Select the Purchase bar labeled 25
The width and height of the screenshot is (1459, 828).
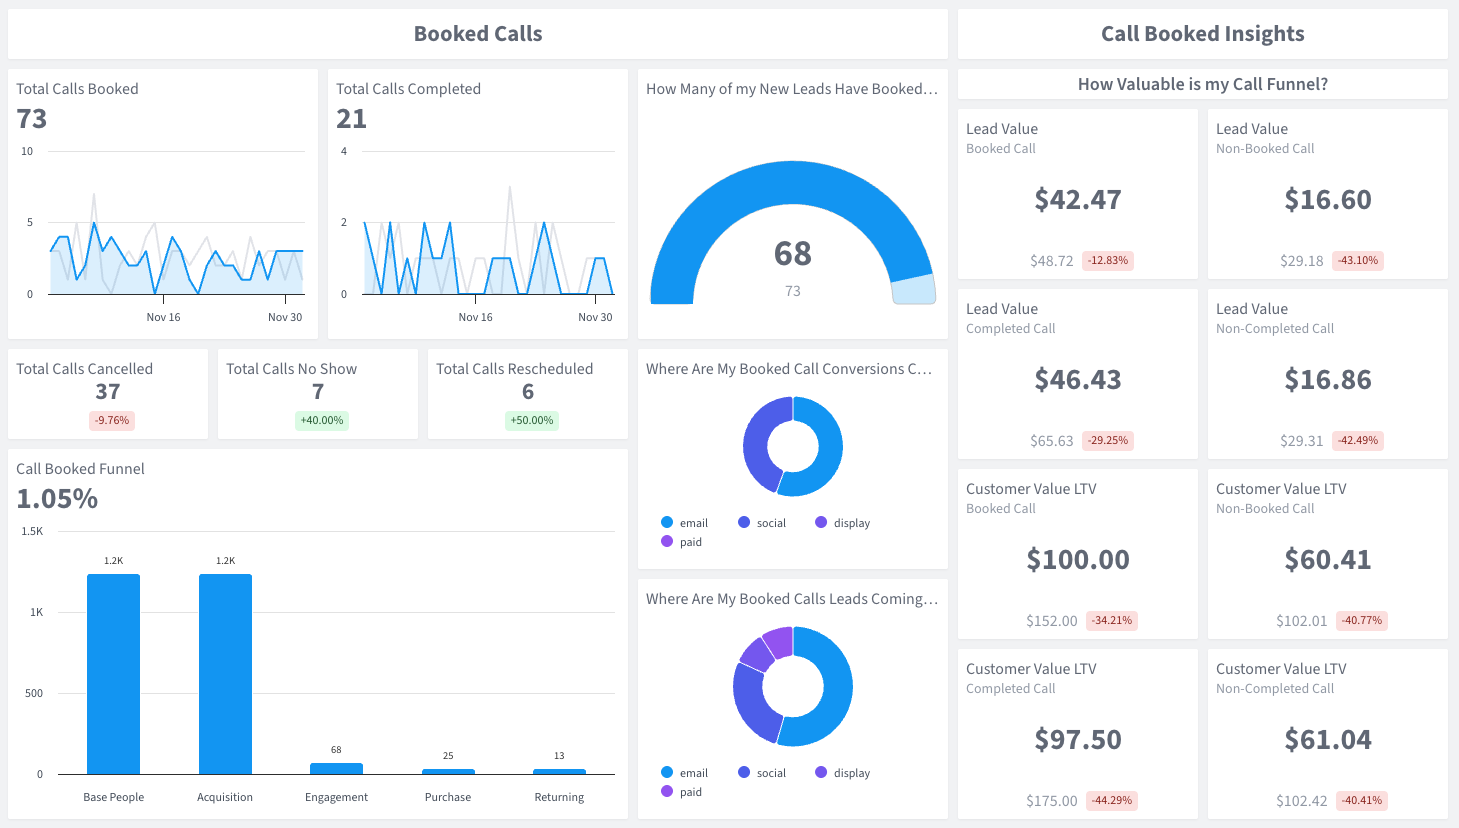(448, 771)
